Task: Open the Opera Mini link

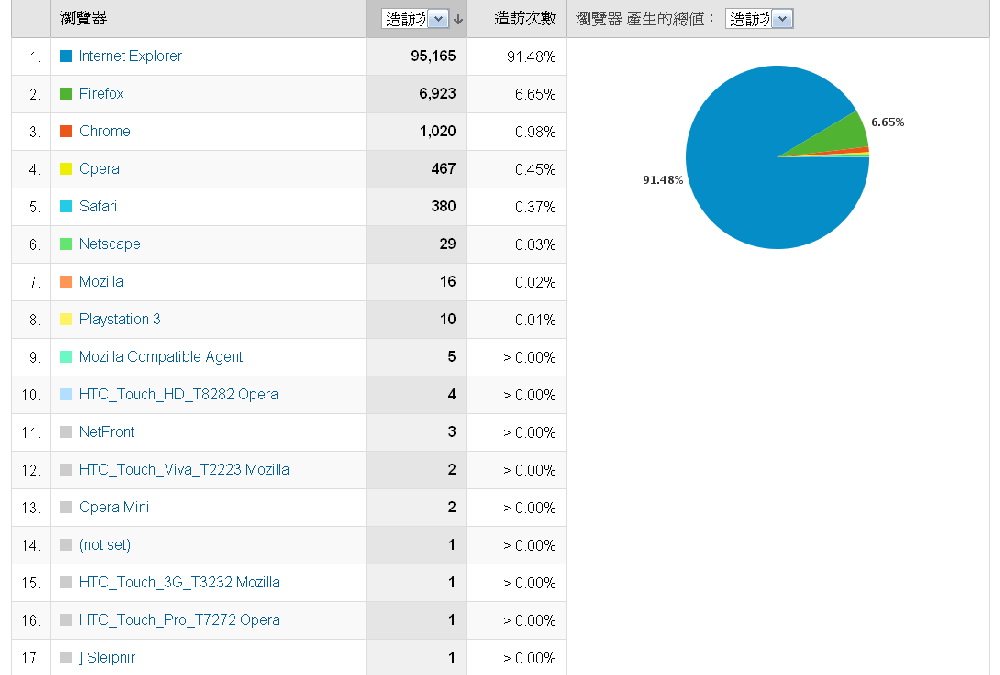Action: point(114,507)
